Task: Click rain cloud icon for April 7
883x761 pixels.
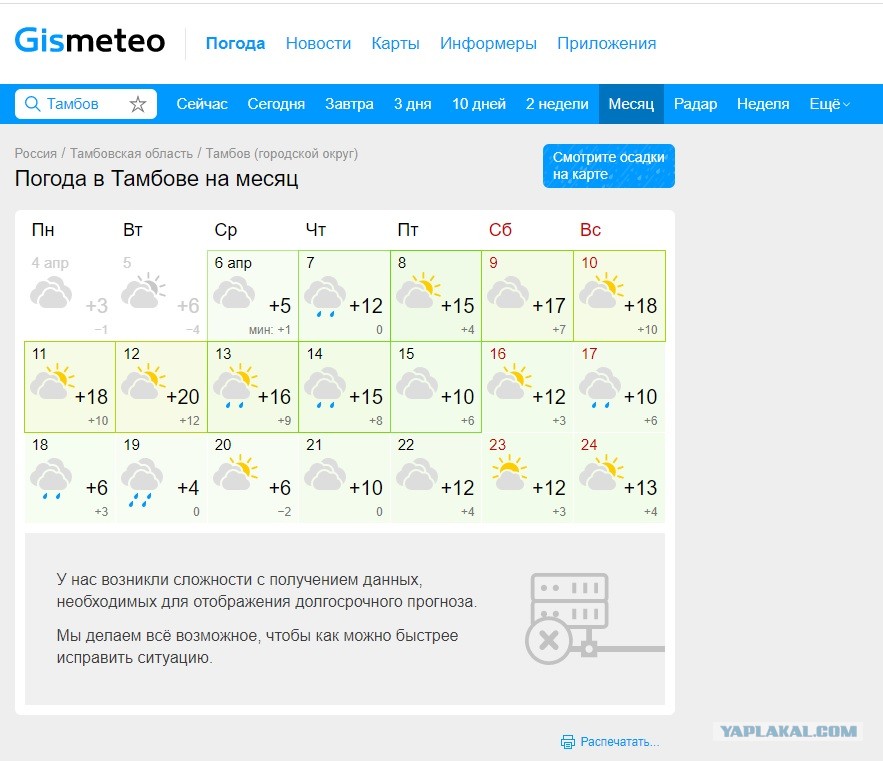Action: click(325, 296)
